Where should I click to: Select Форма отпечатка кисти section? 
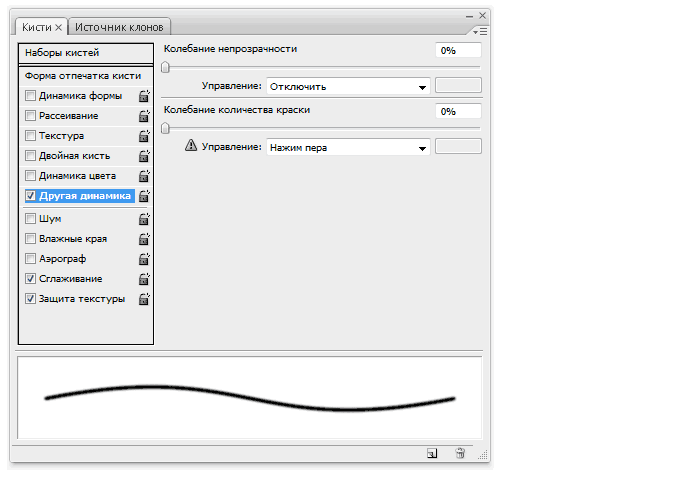[85, 75]
